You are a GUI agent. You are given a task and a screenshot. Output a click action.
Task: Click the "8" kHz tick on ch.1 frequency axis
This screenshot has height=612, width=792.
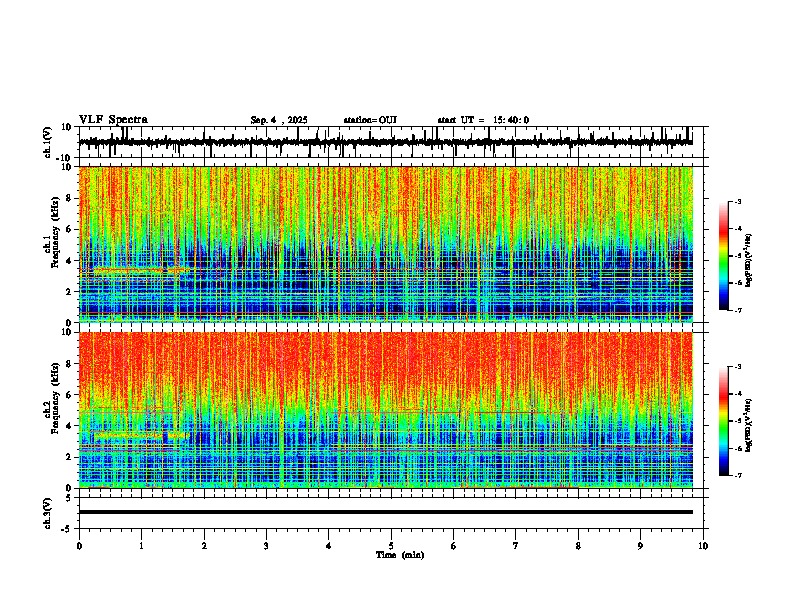coord(70,198)
